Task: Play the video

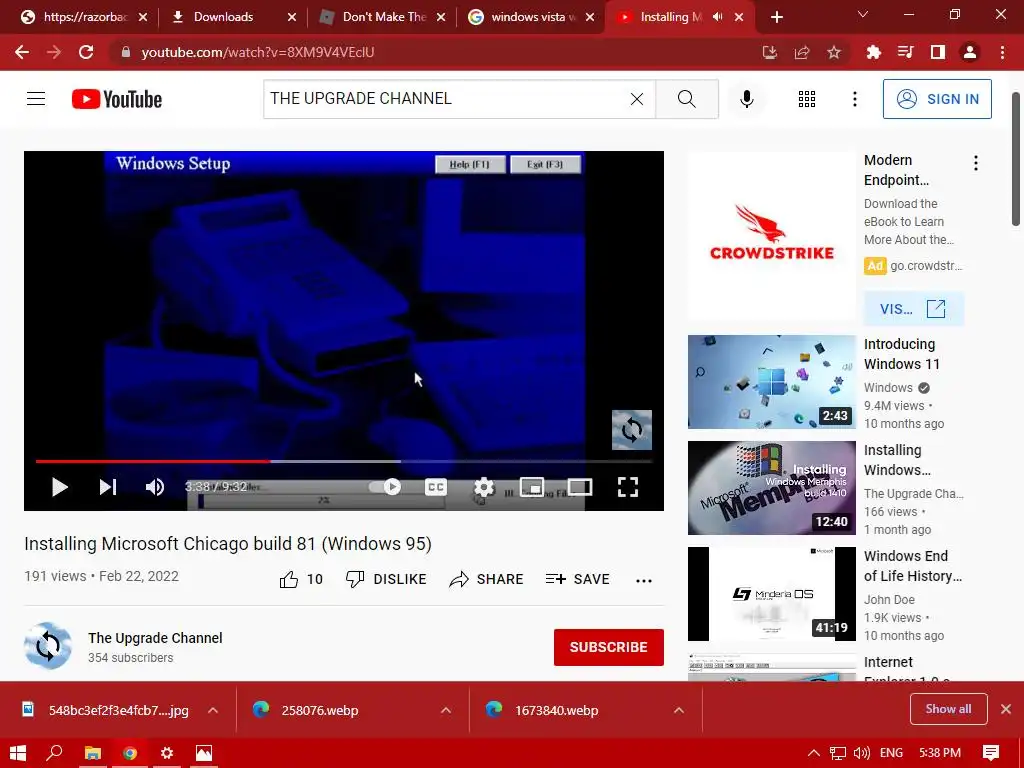Action: (x=59, y=487)
